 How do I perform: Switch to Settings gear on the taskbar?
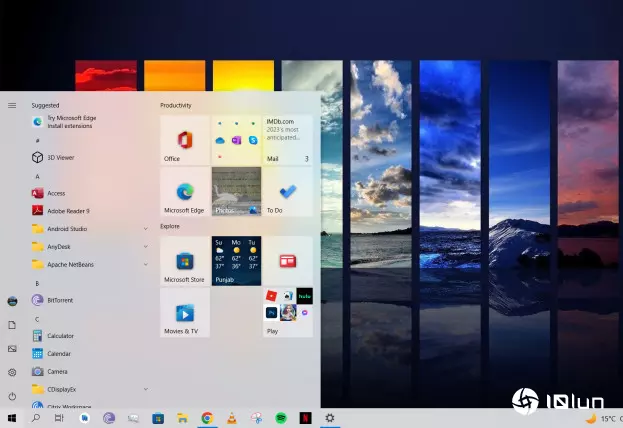pos(330,418)
